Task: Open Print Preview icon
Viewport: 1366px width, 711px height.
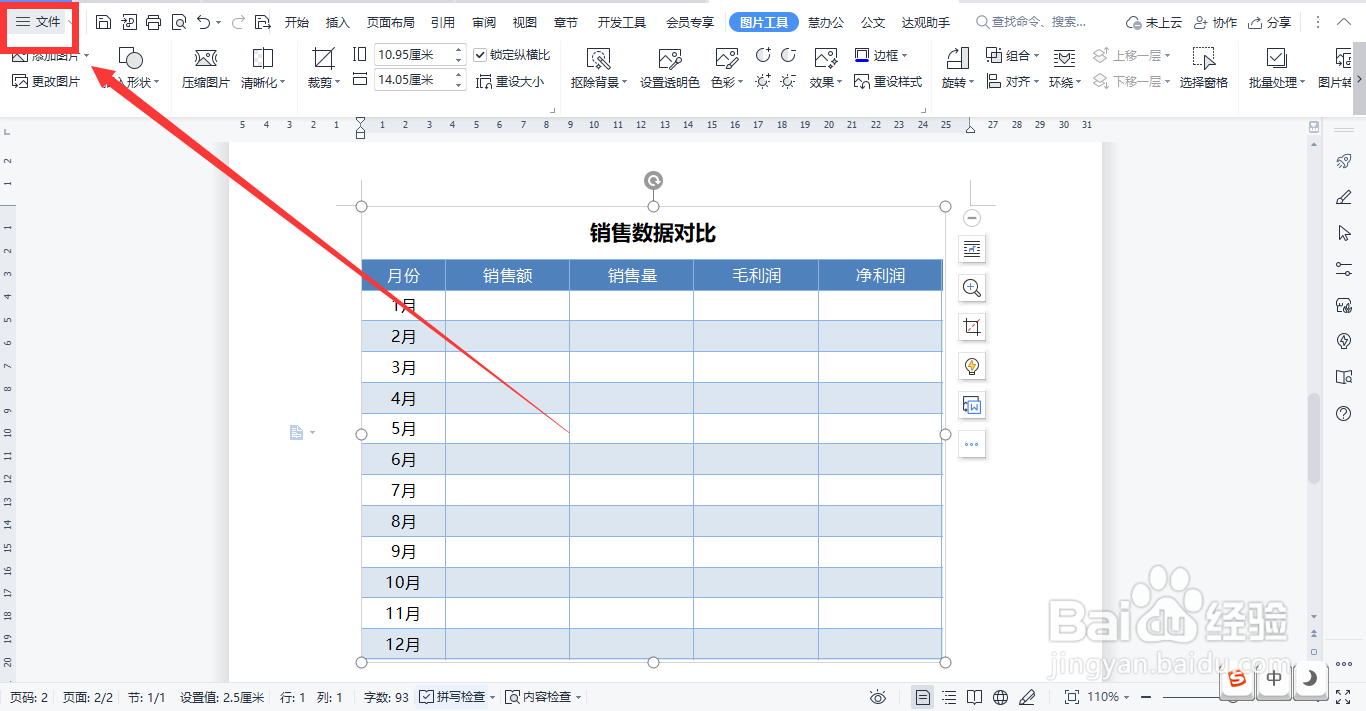Action: [179, 22]
